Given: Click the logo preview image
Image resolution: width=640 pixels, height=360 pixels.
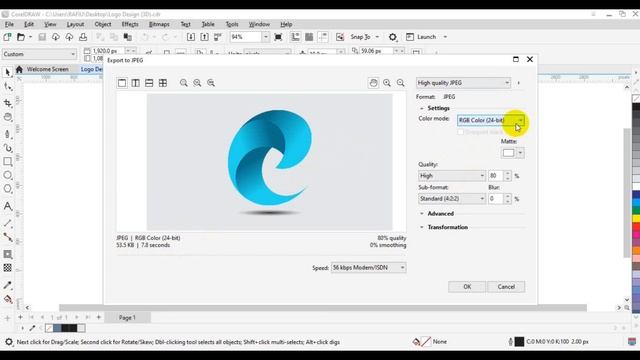Looking at the screenshot, I should coord(269,162).
